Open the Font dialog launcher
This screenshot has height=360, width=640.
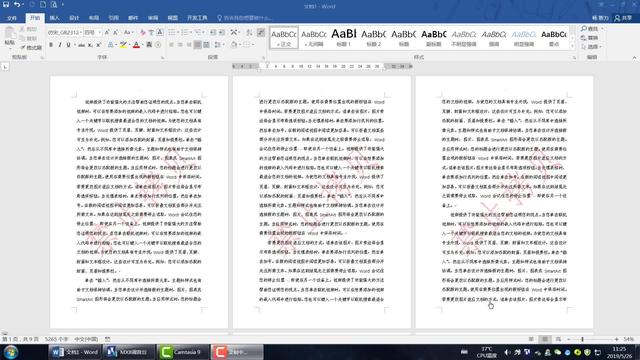(162, 58)
